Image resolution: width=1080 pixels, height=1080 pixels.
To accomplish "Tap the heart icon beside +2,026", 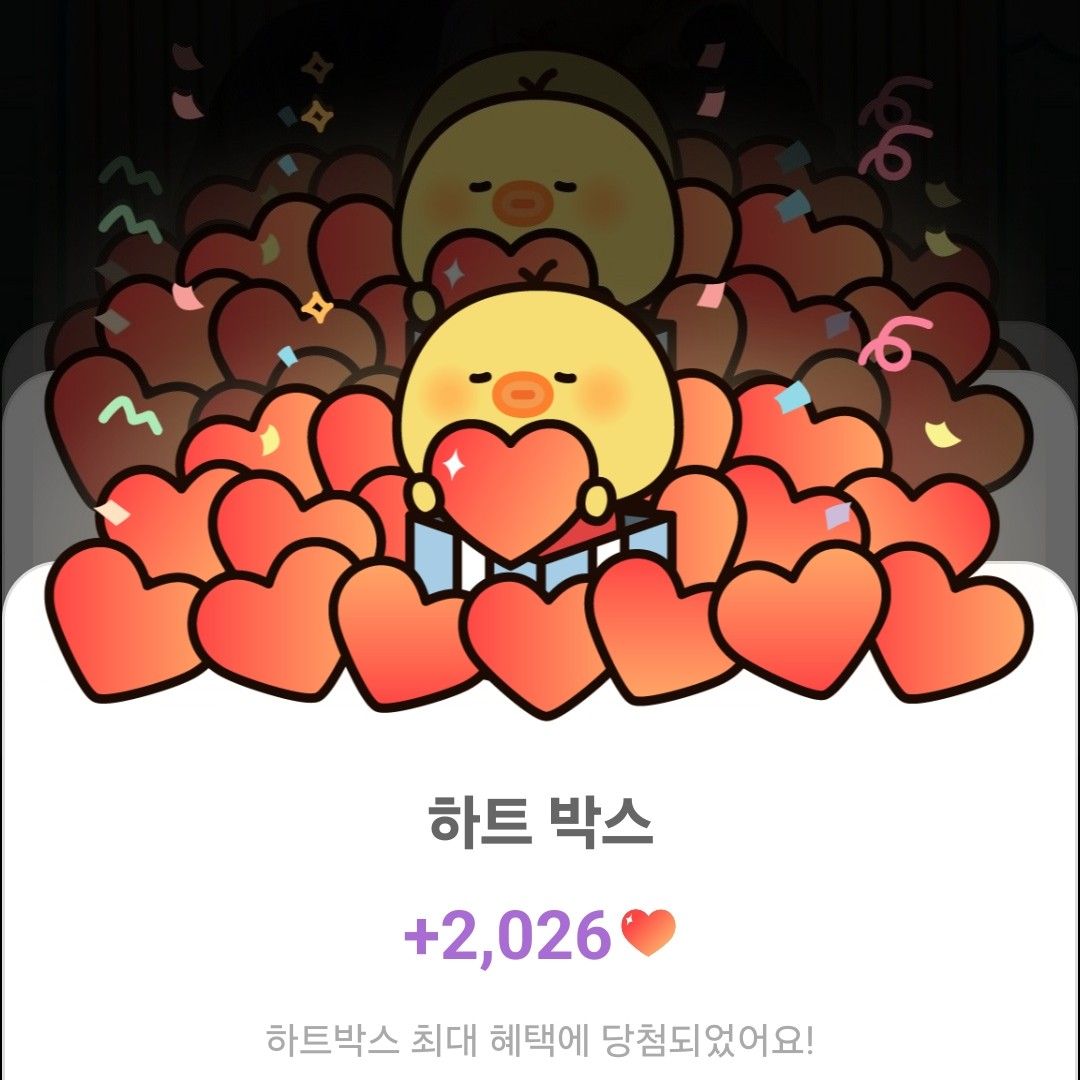I will point(648,933).
